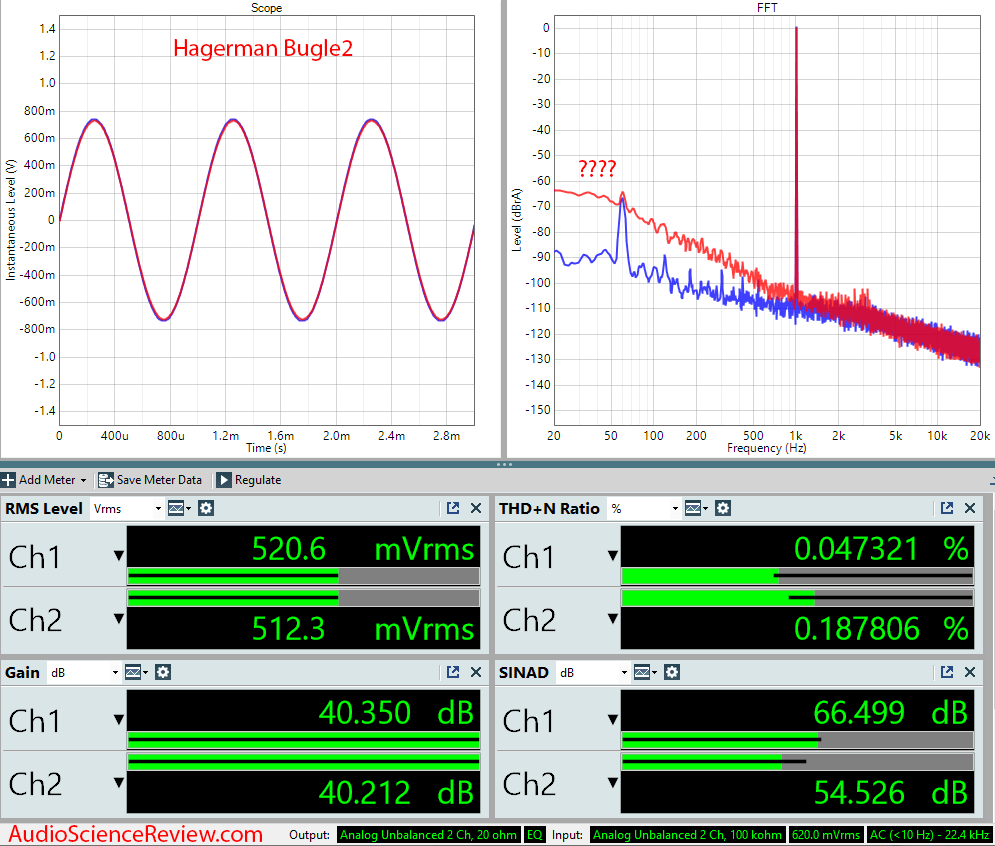The width and height of the screenshot is (995, 846).
Task: Close the Gain meter panel
Action: coord(476,671)
